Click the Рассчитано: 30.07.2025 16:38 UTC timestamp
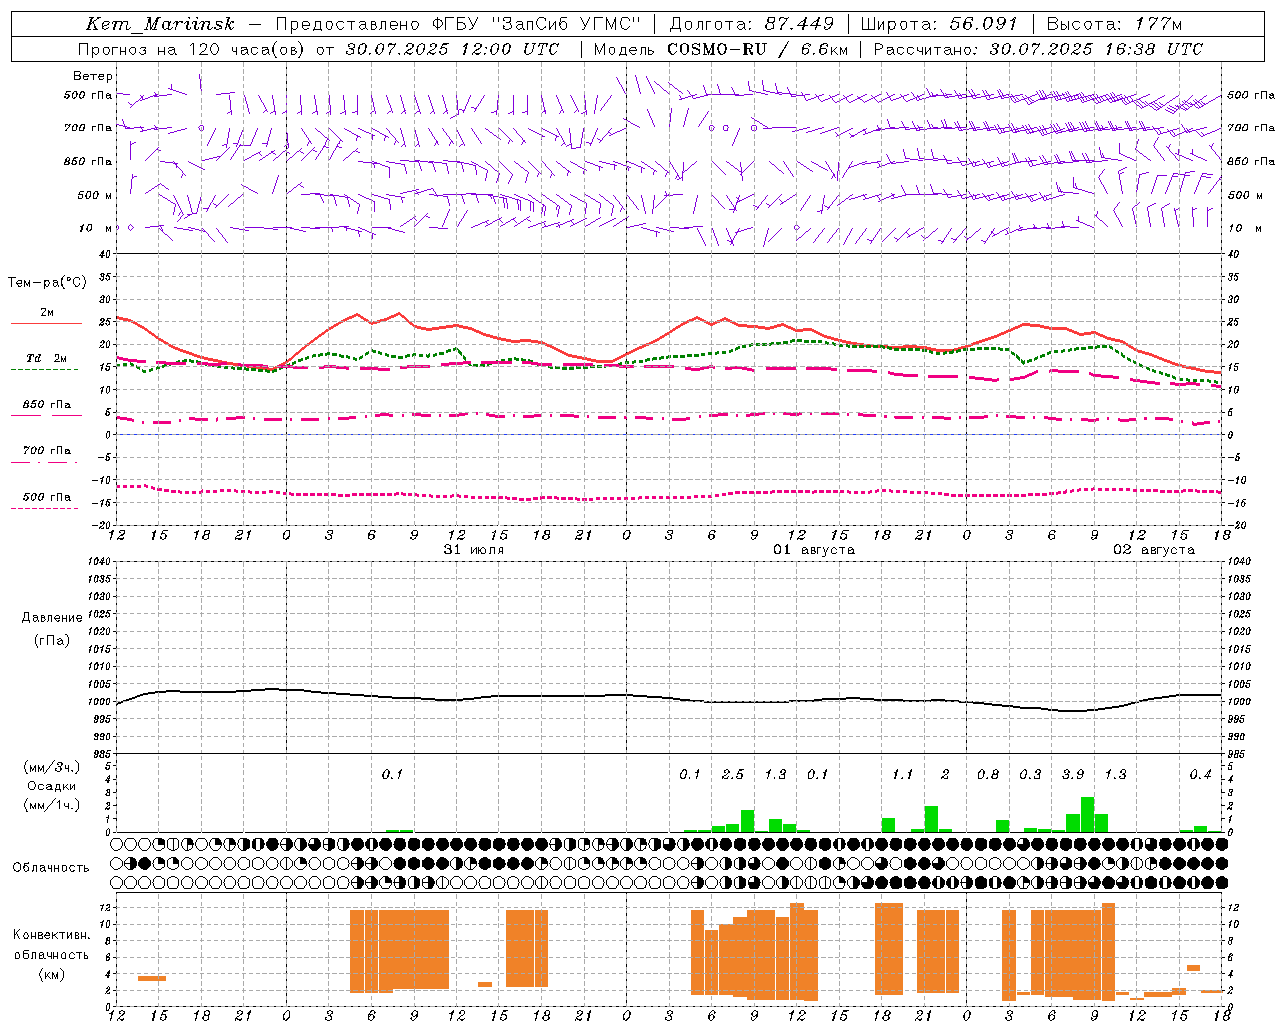Viewport: 1280px width, 1024px height. pyautogui.click(x=1039, y=49)
